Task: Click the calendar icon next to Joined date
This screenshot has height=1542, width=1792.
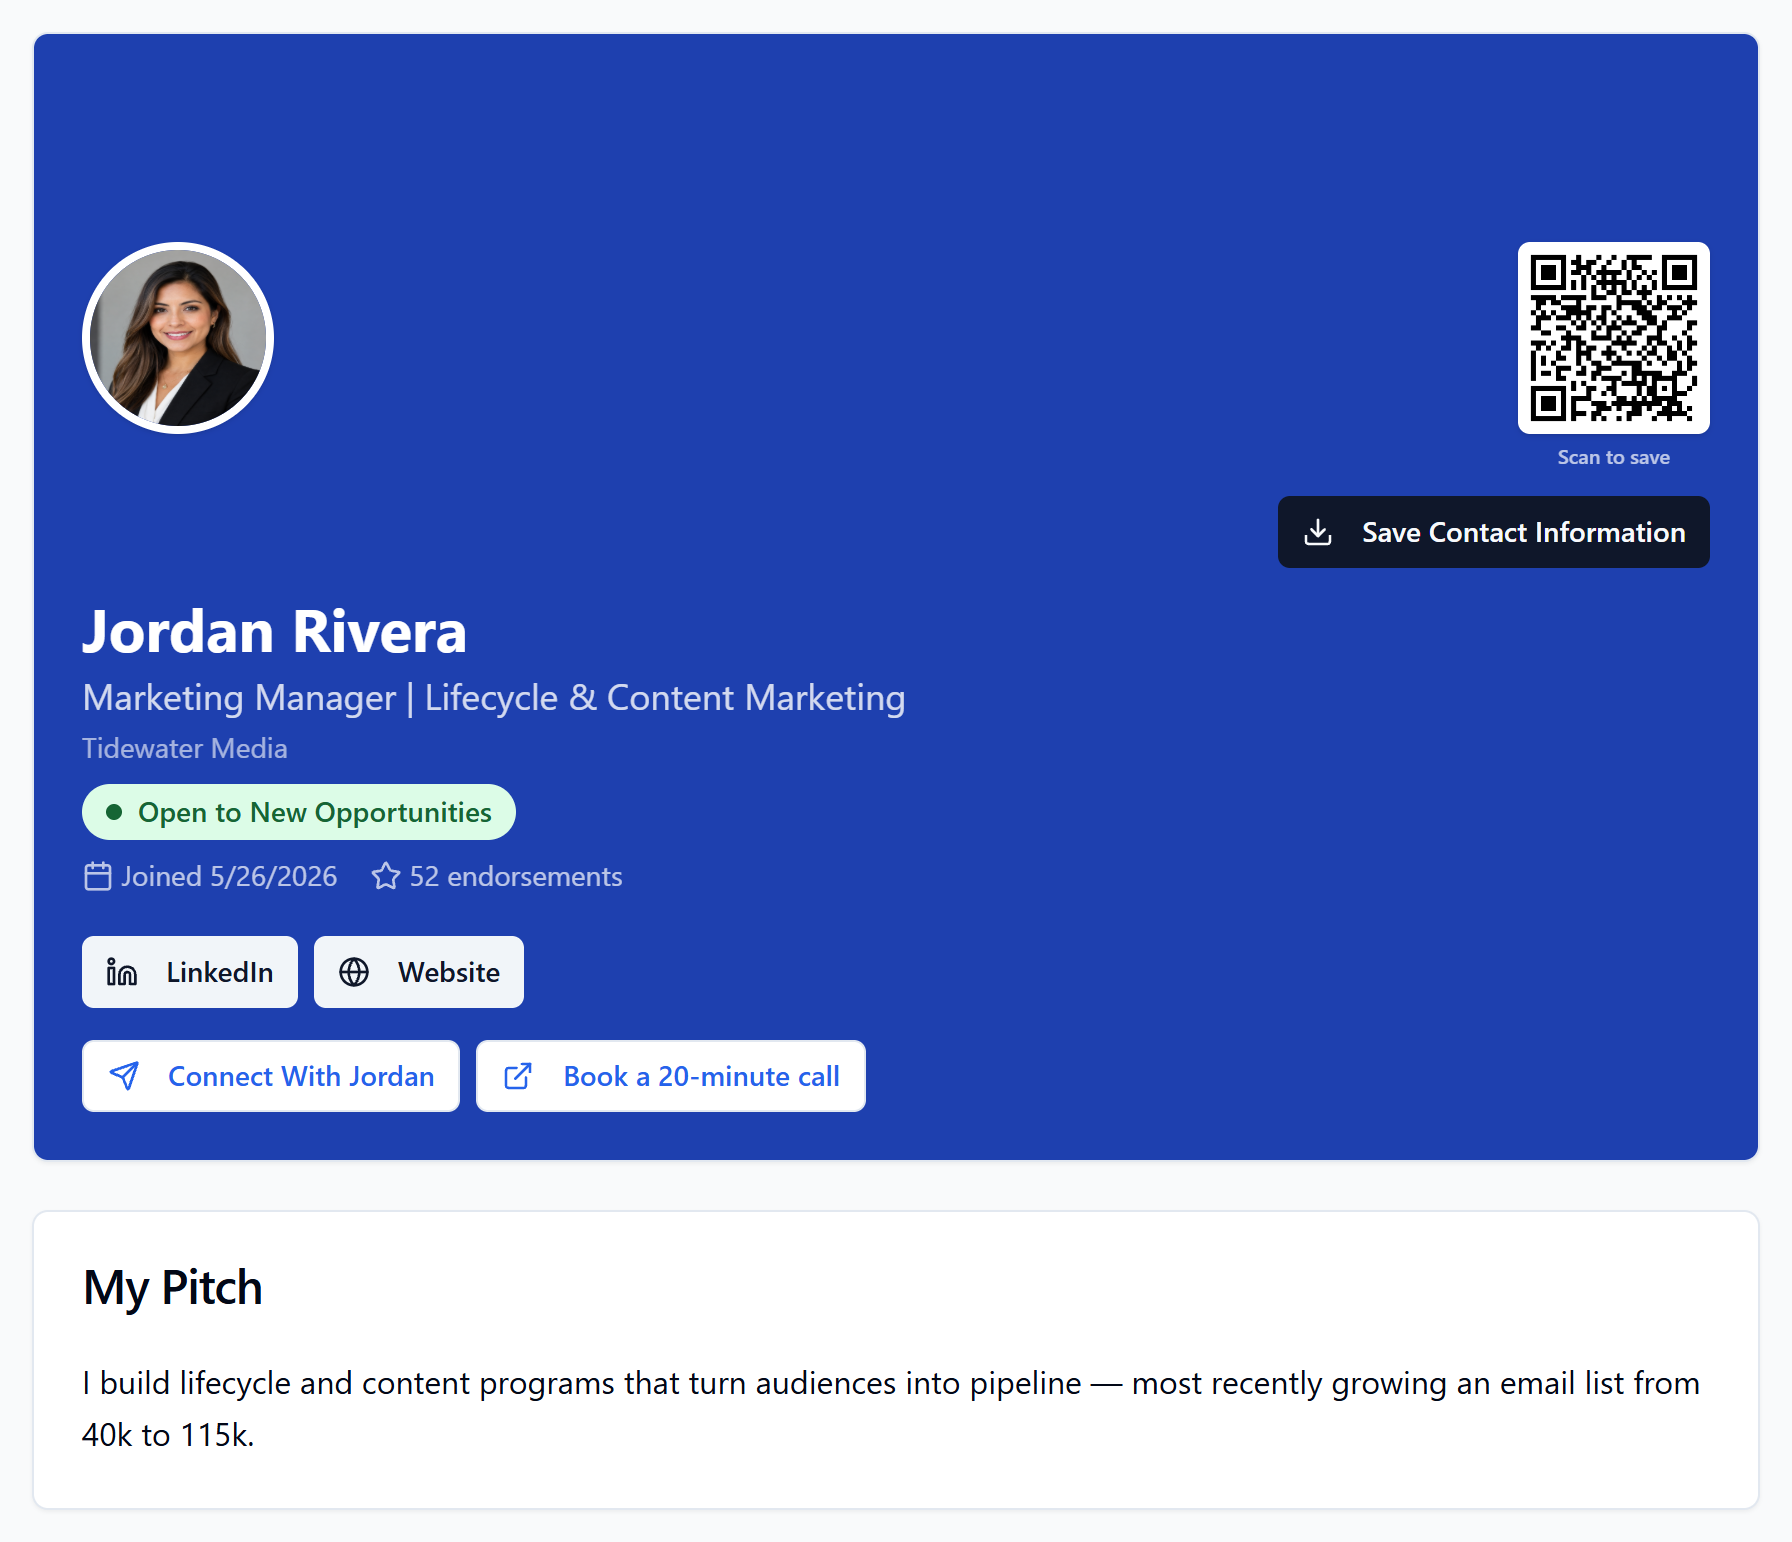Action: pyautogui.click(x=98, y=876)
